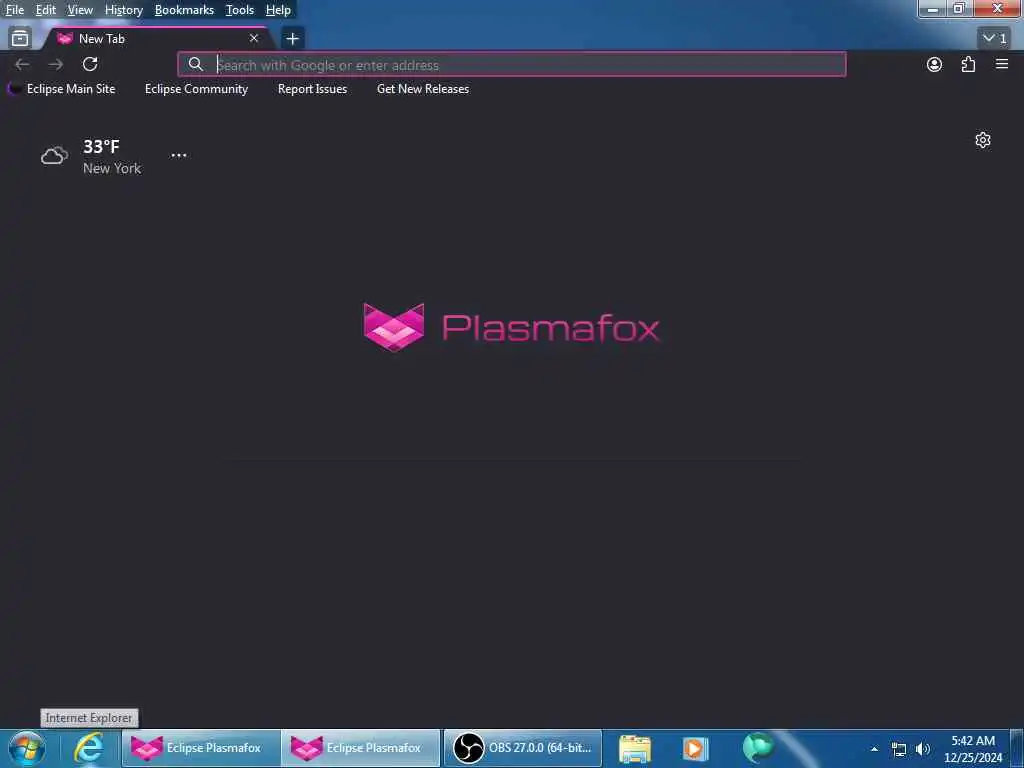Open the network status tray icon
This screenshot has width=1024, height=768.
click(x=899, y=749)
